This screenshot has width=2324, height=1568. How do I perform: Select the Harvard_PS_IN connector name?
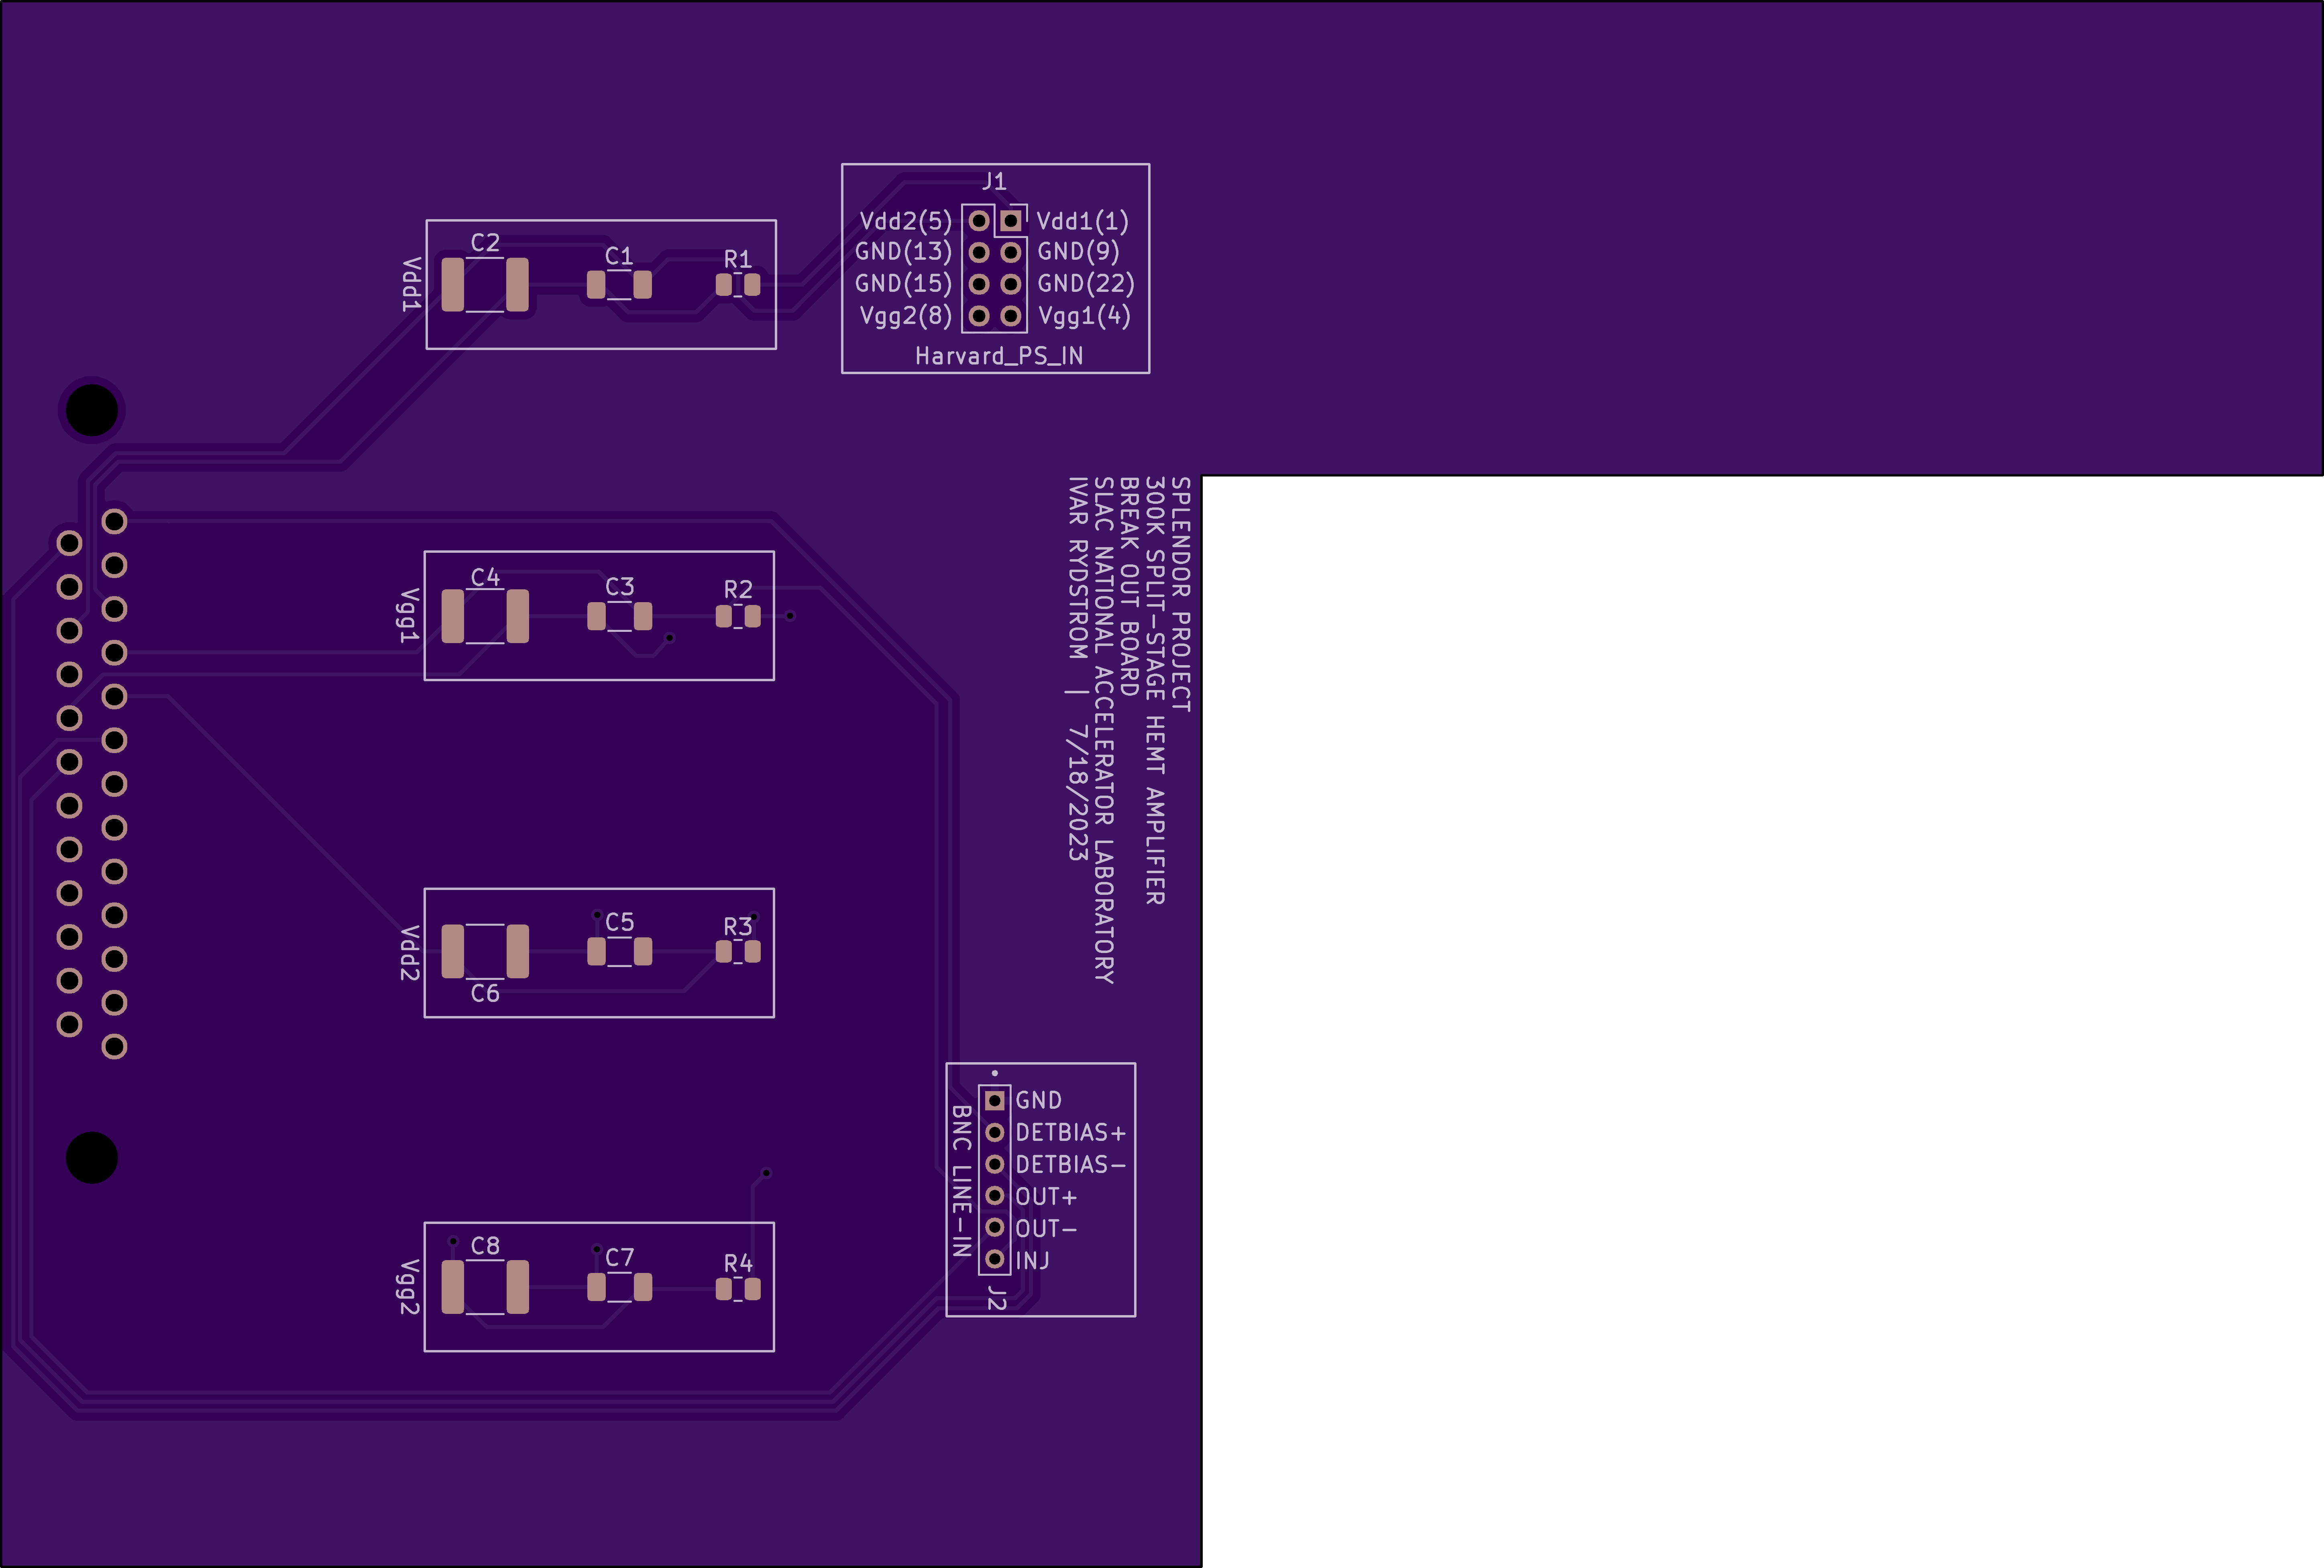tap(998, 356)
